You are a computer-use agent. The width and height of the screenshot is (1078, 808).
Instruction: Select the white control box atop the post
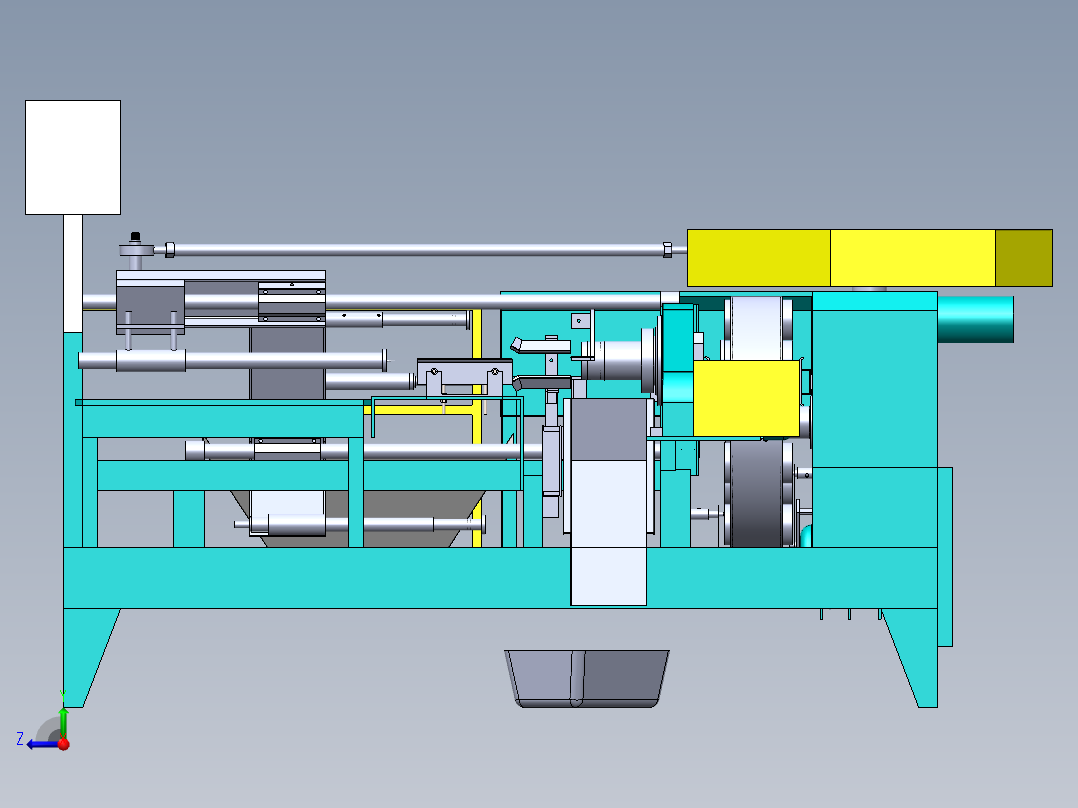tap(73, 157)
